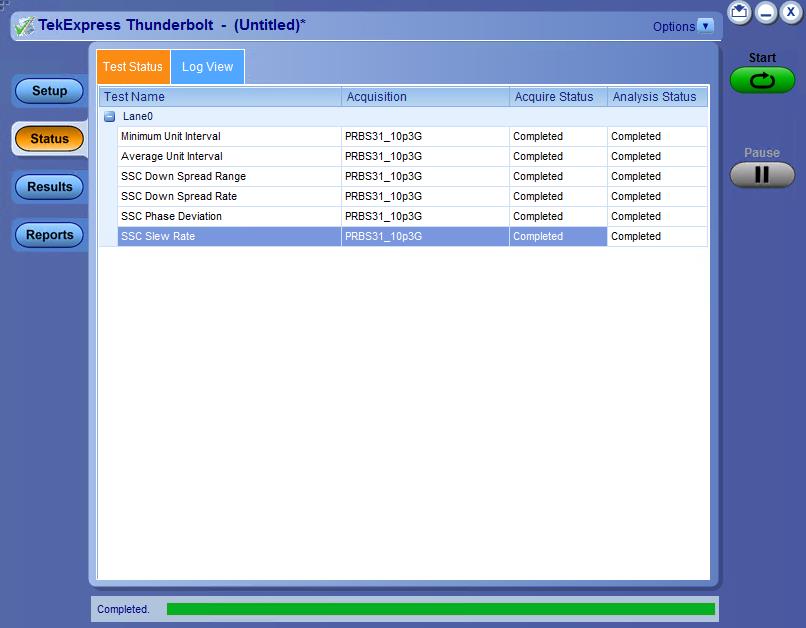Click the TekExpress checkmark logo icon
The height and width of the screenshot is (628, 806).
click(x=24, y=26)
